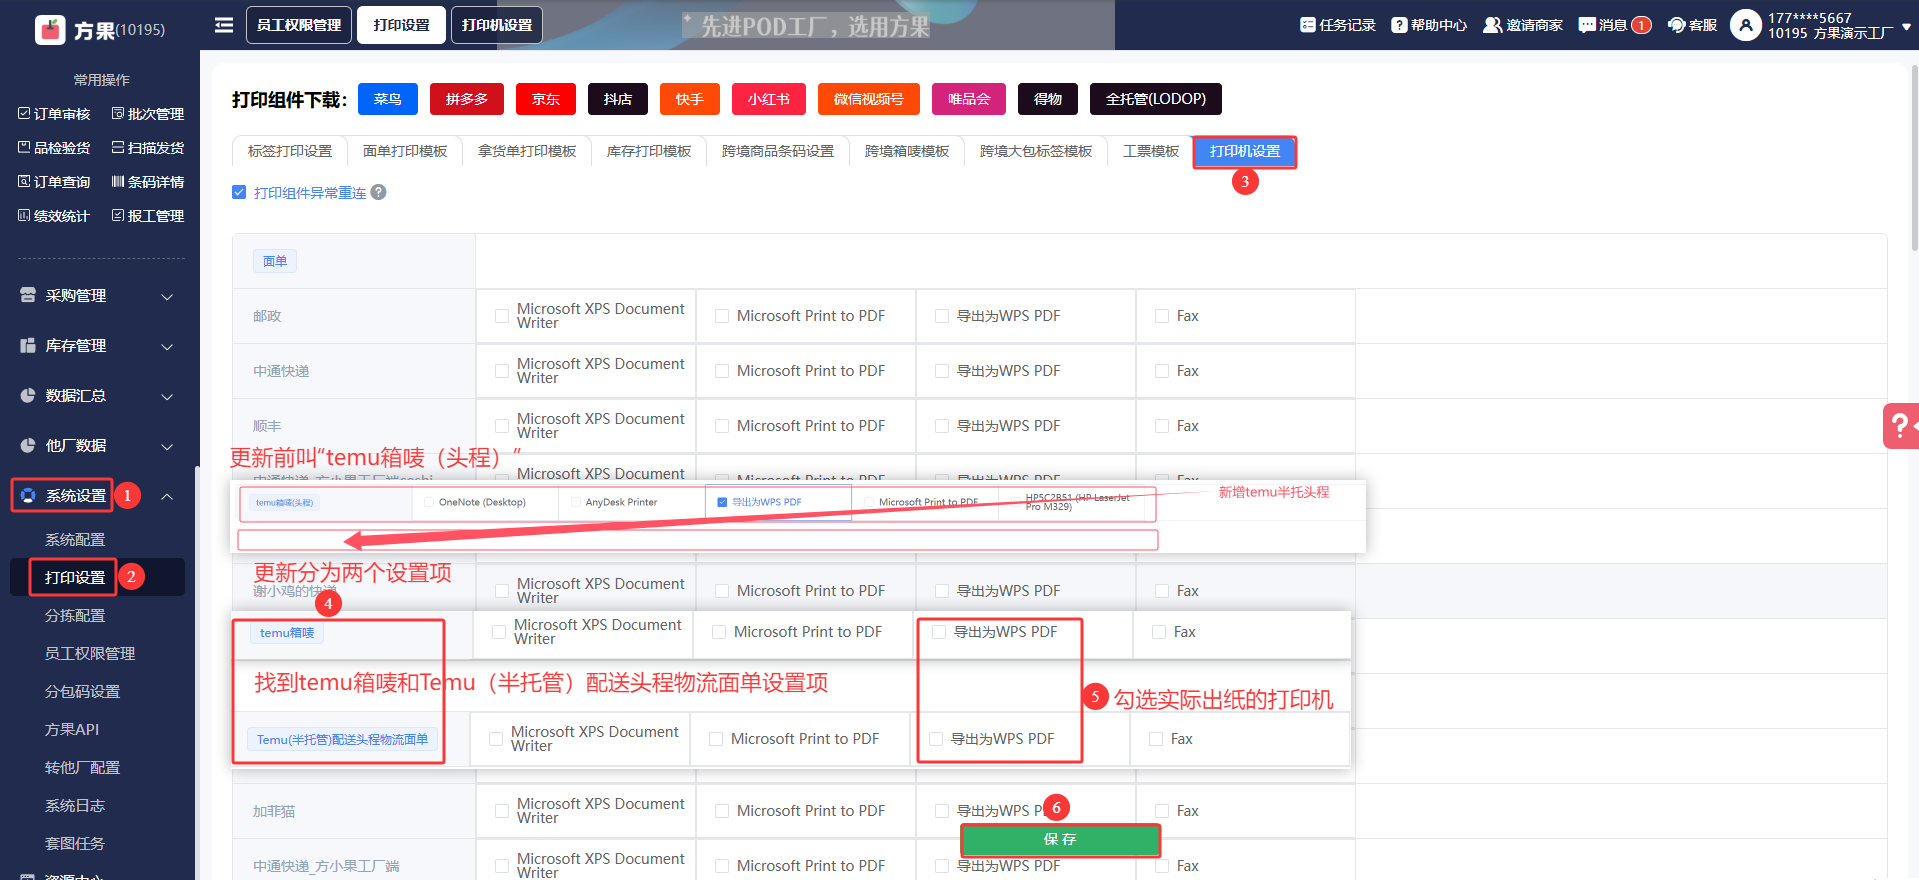Check Microsoft Print to PDF for 邮政
Image resolution: width=1919 pixels, height=880 pixels.
[722, 316]
